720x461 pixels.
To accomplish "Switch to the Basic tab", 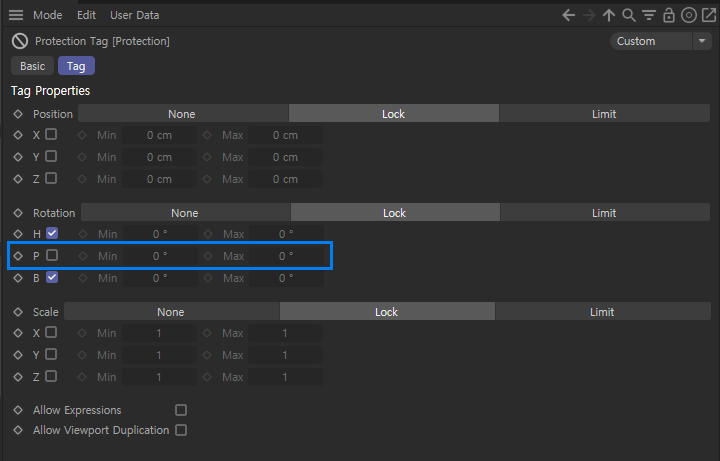I will coord(32,66).
